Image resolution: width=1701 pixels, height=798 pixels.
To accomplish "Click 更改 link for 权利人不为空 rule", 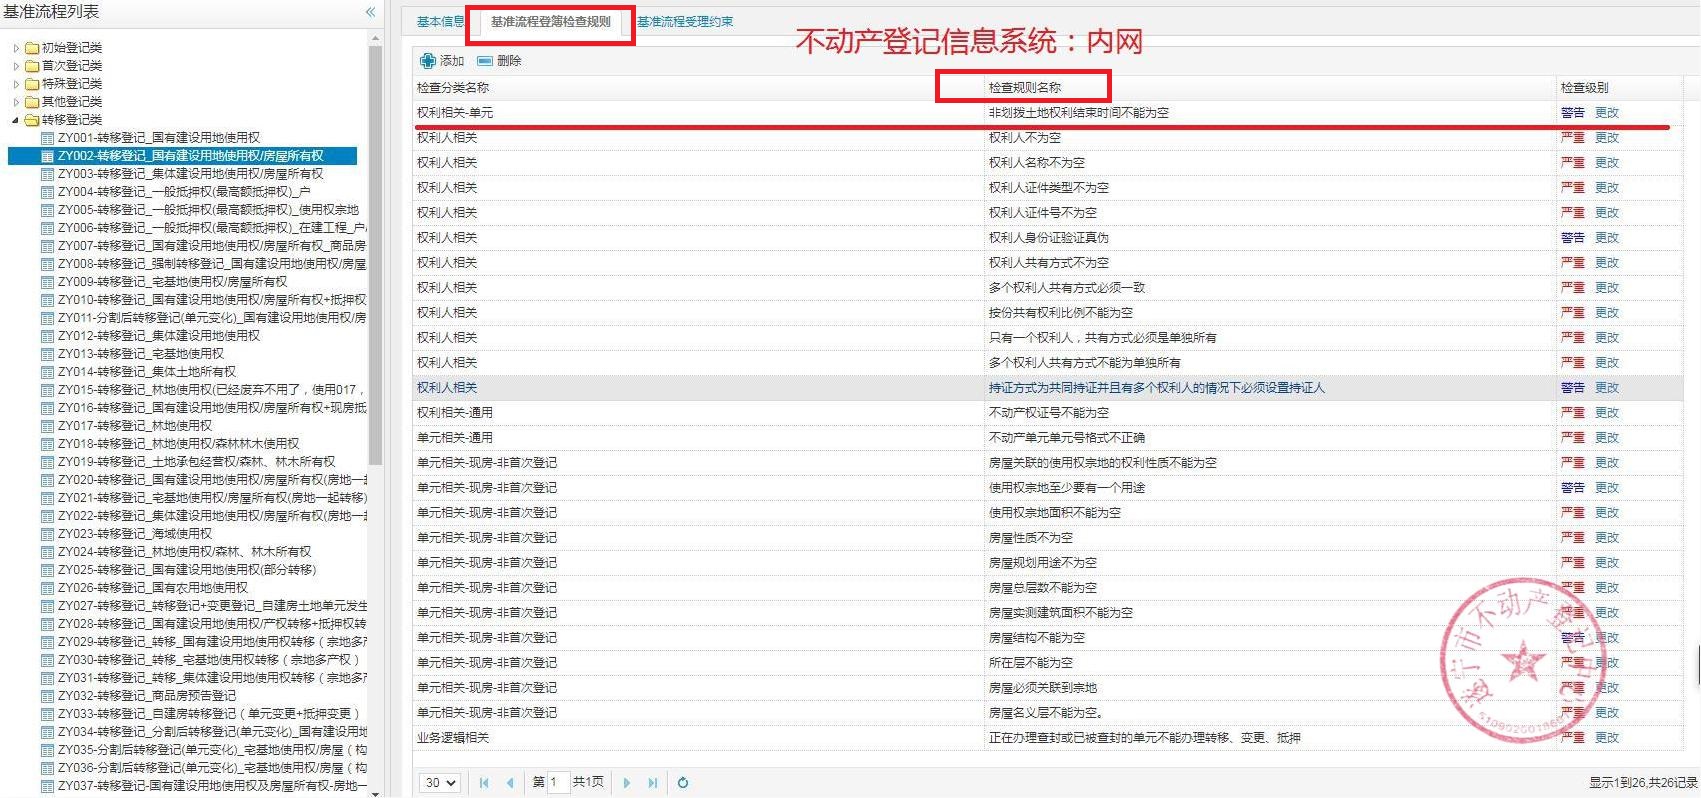I will pyautogui.click(x=1606, y=138).
